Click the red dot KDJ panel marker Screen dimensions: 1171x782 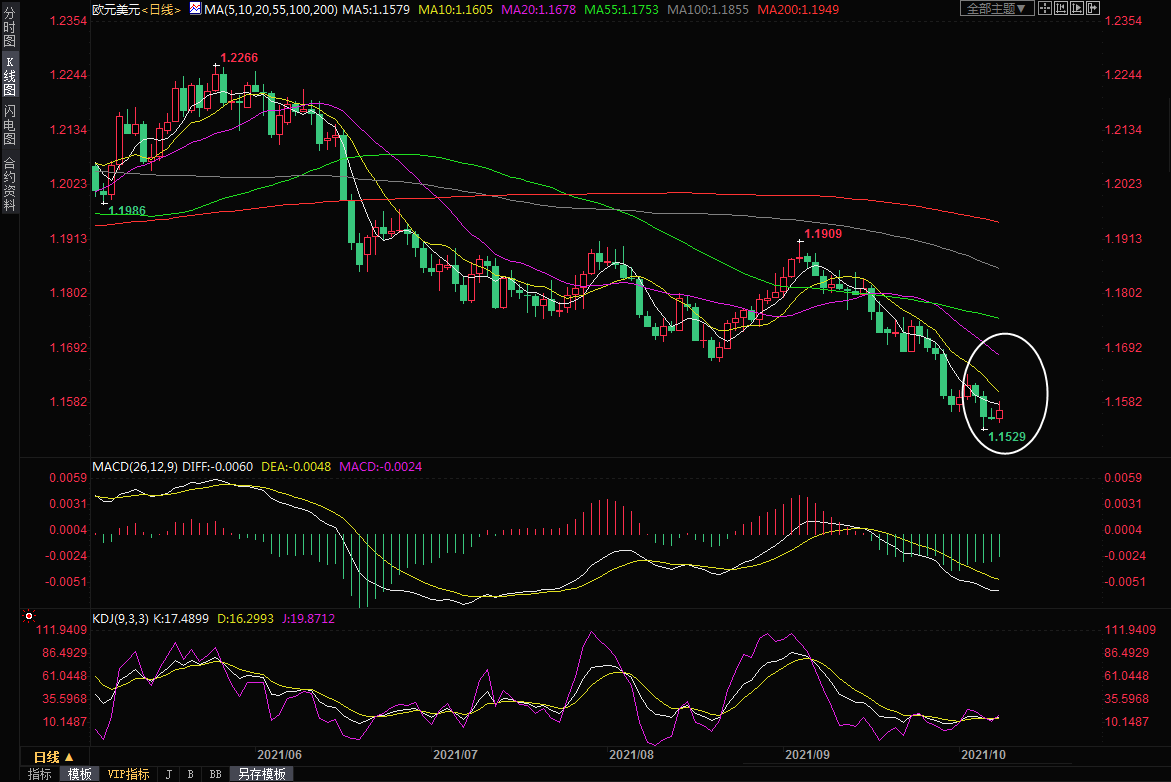click(28, 616)
